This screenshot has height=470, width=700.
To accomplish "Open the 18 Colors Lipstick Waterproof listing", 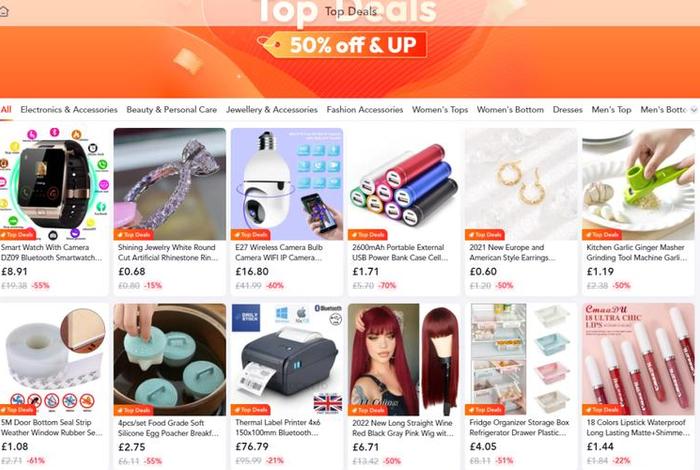I will [x=638, y=428].
